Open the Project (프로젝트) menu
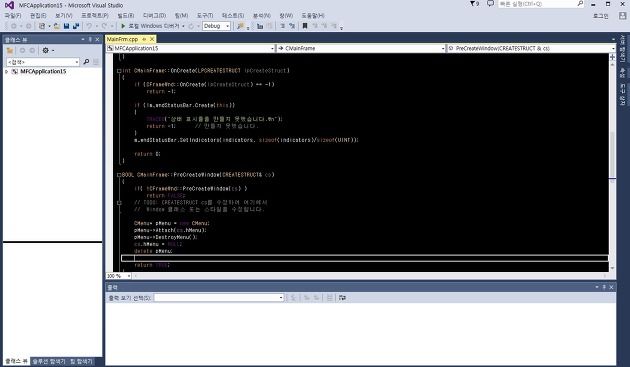The image size is (630, 367). coord(94,16)
